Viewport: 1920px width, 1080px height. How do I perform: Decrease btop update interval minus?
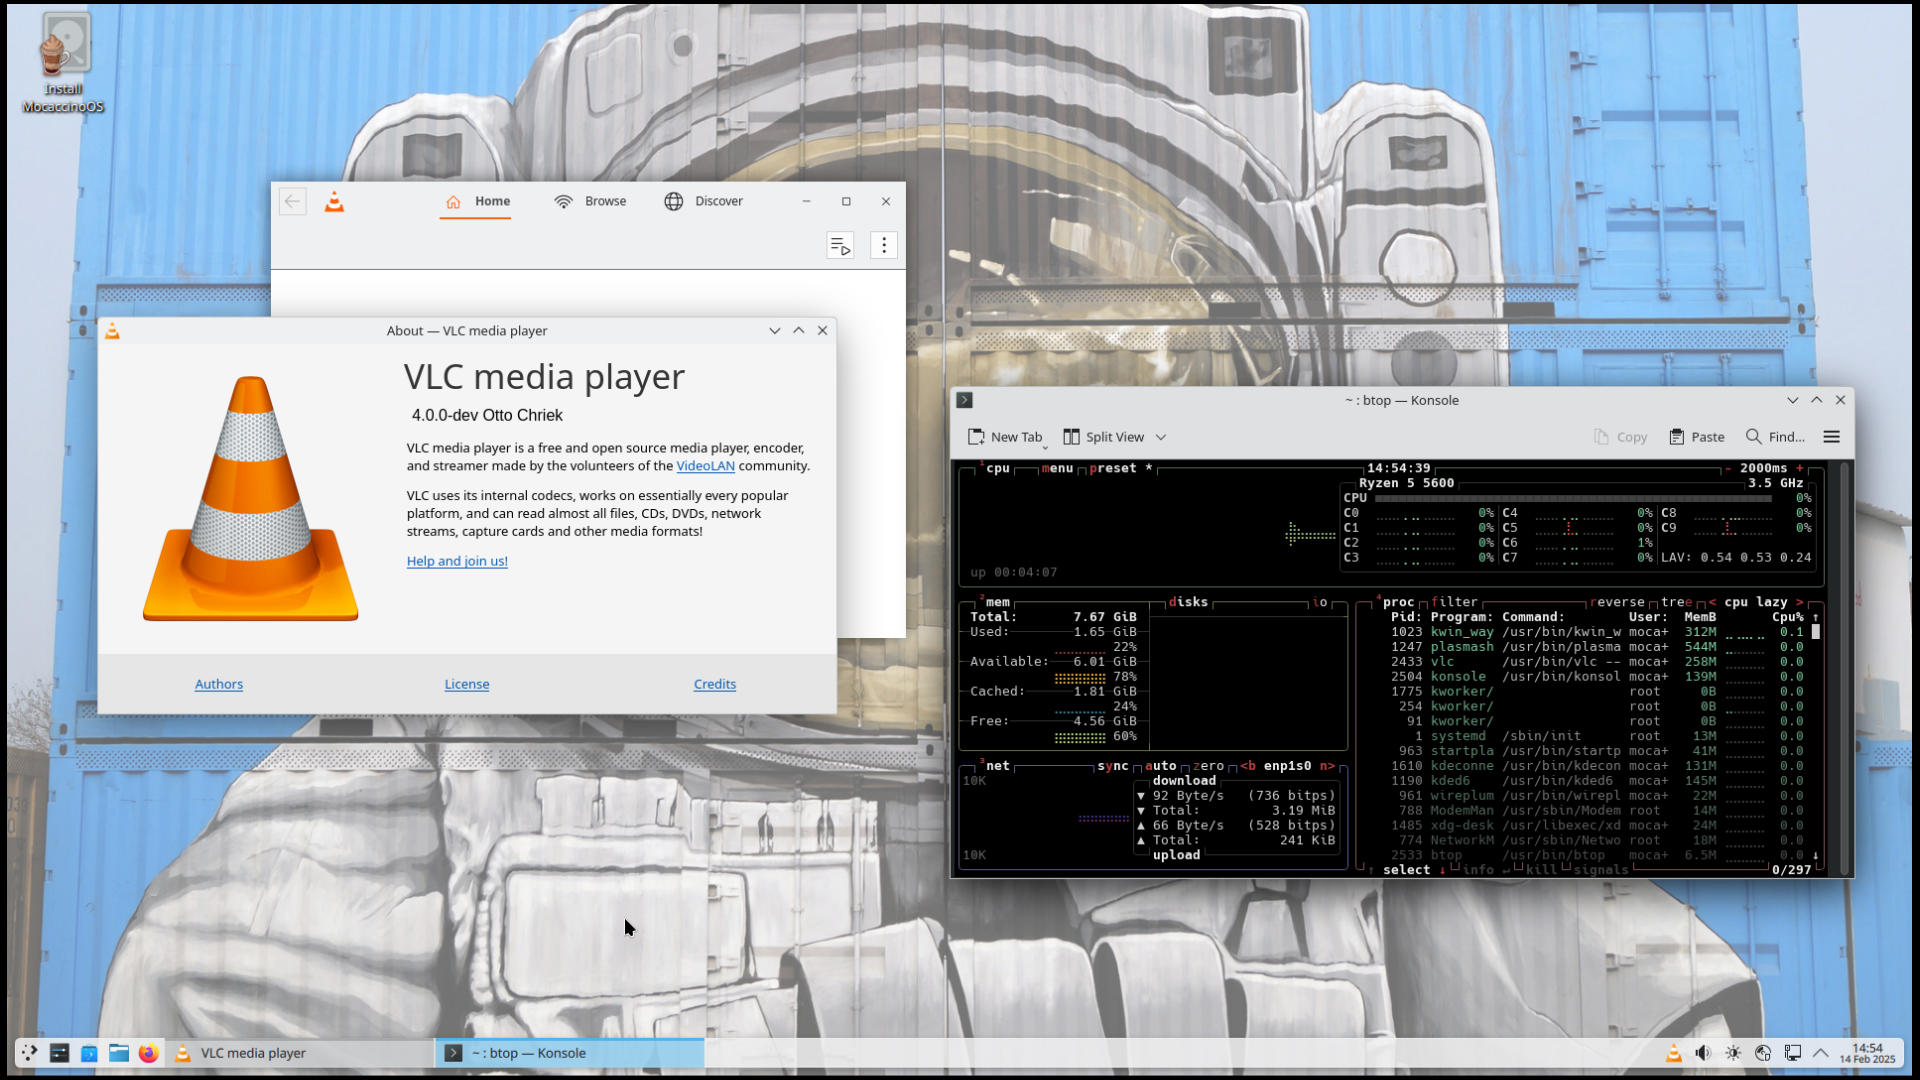pyautogui.click(x=1728, y=468)
